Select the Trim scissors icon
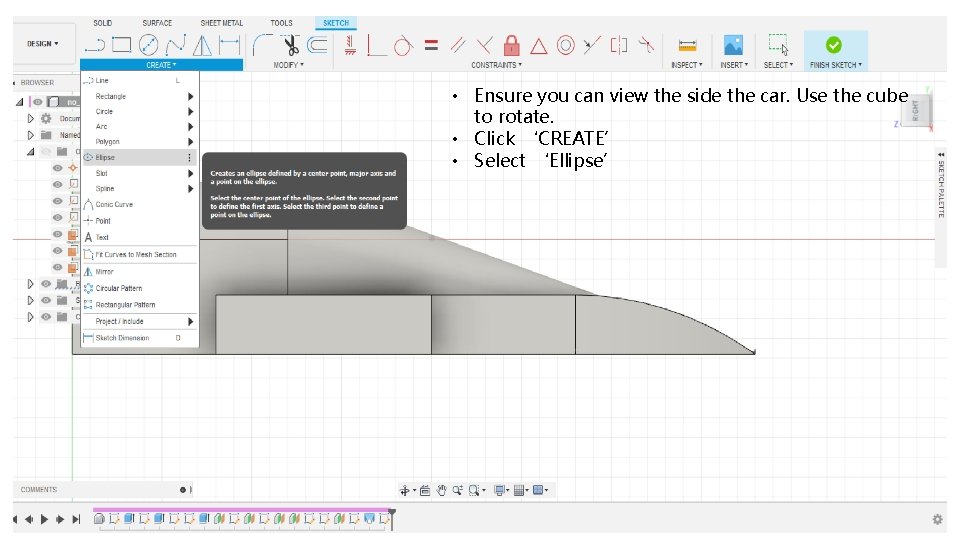The width and height of the screenshot is (960, 540). coord(290,45)
